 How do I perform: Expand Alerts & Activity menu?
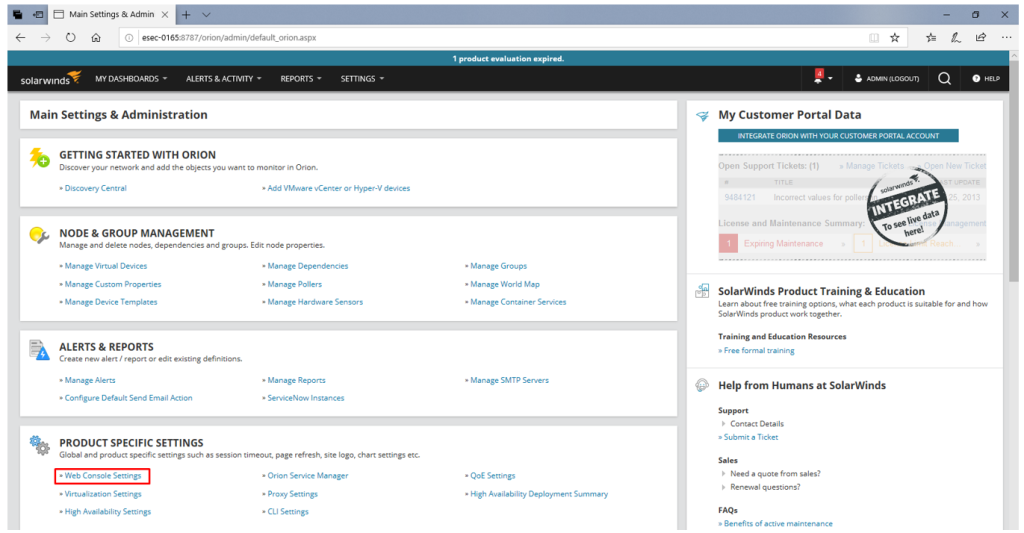(223, 78)
